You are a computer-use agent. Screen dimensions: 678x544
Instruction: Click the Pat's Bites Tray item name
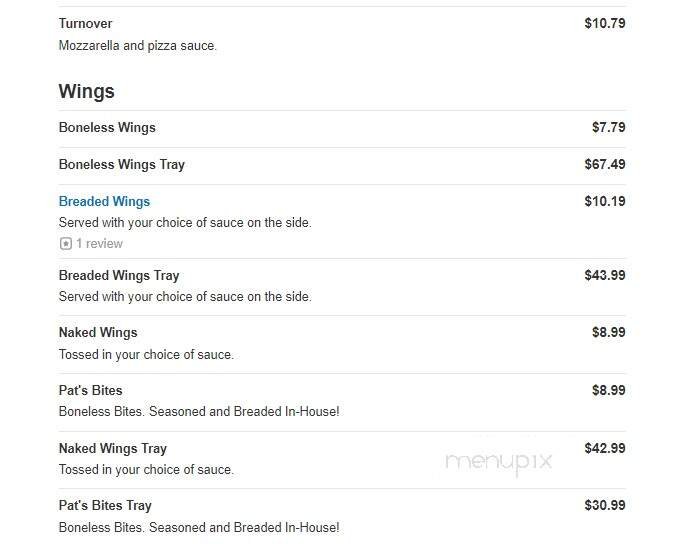(105, 505)
